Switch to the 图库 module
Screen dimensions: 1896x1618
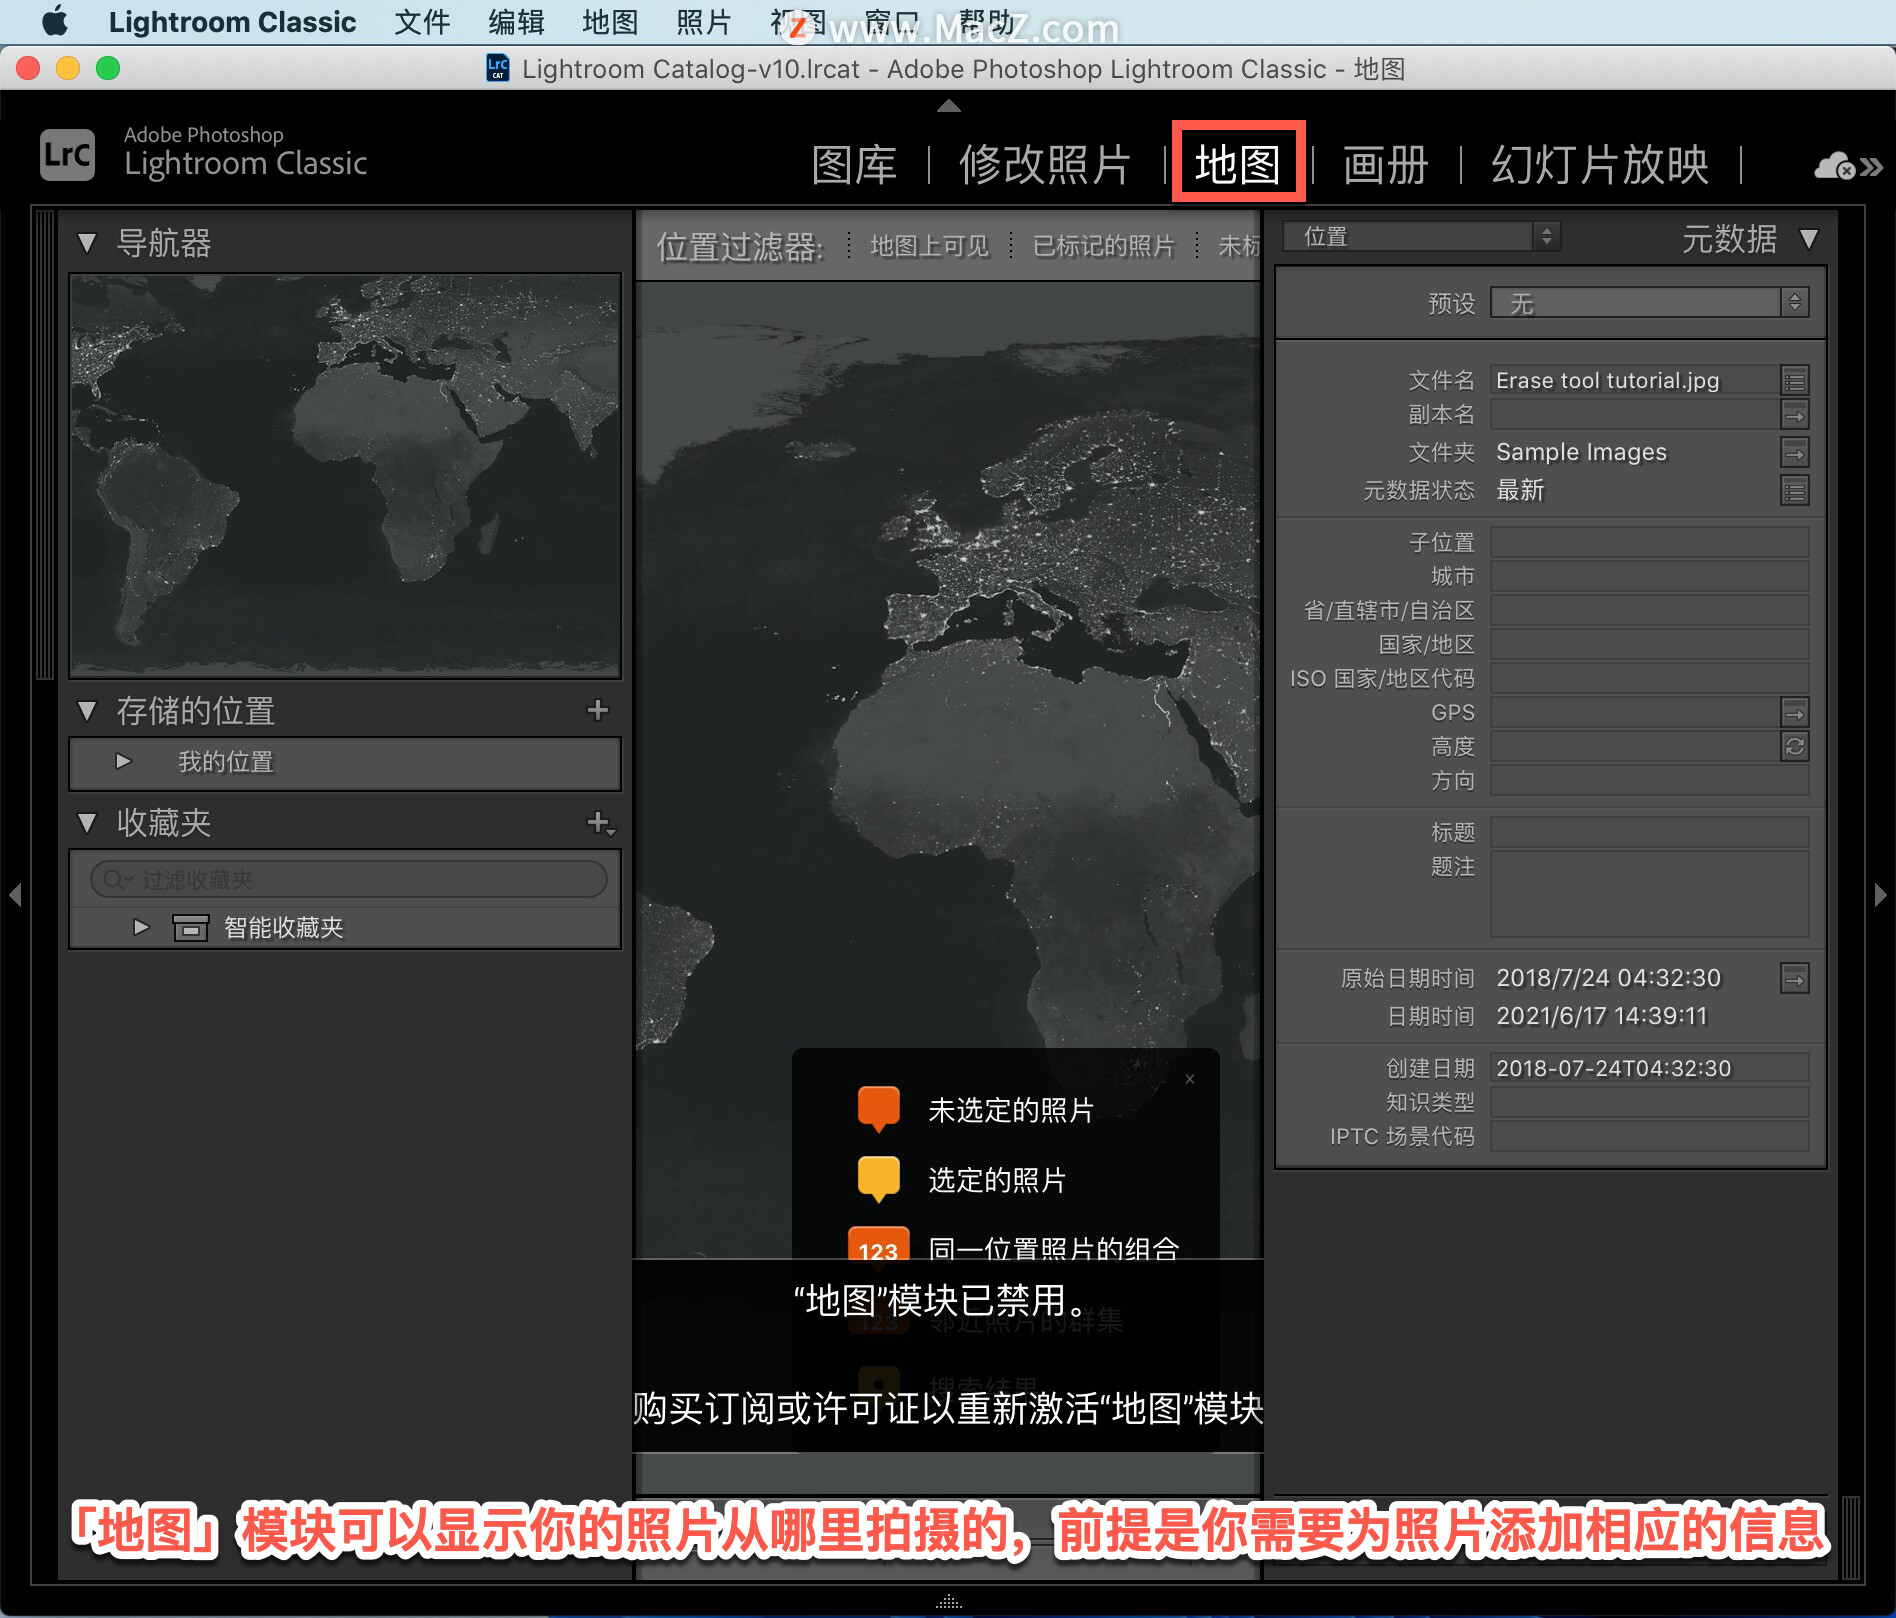[854, 165]
